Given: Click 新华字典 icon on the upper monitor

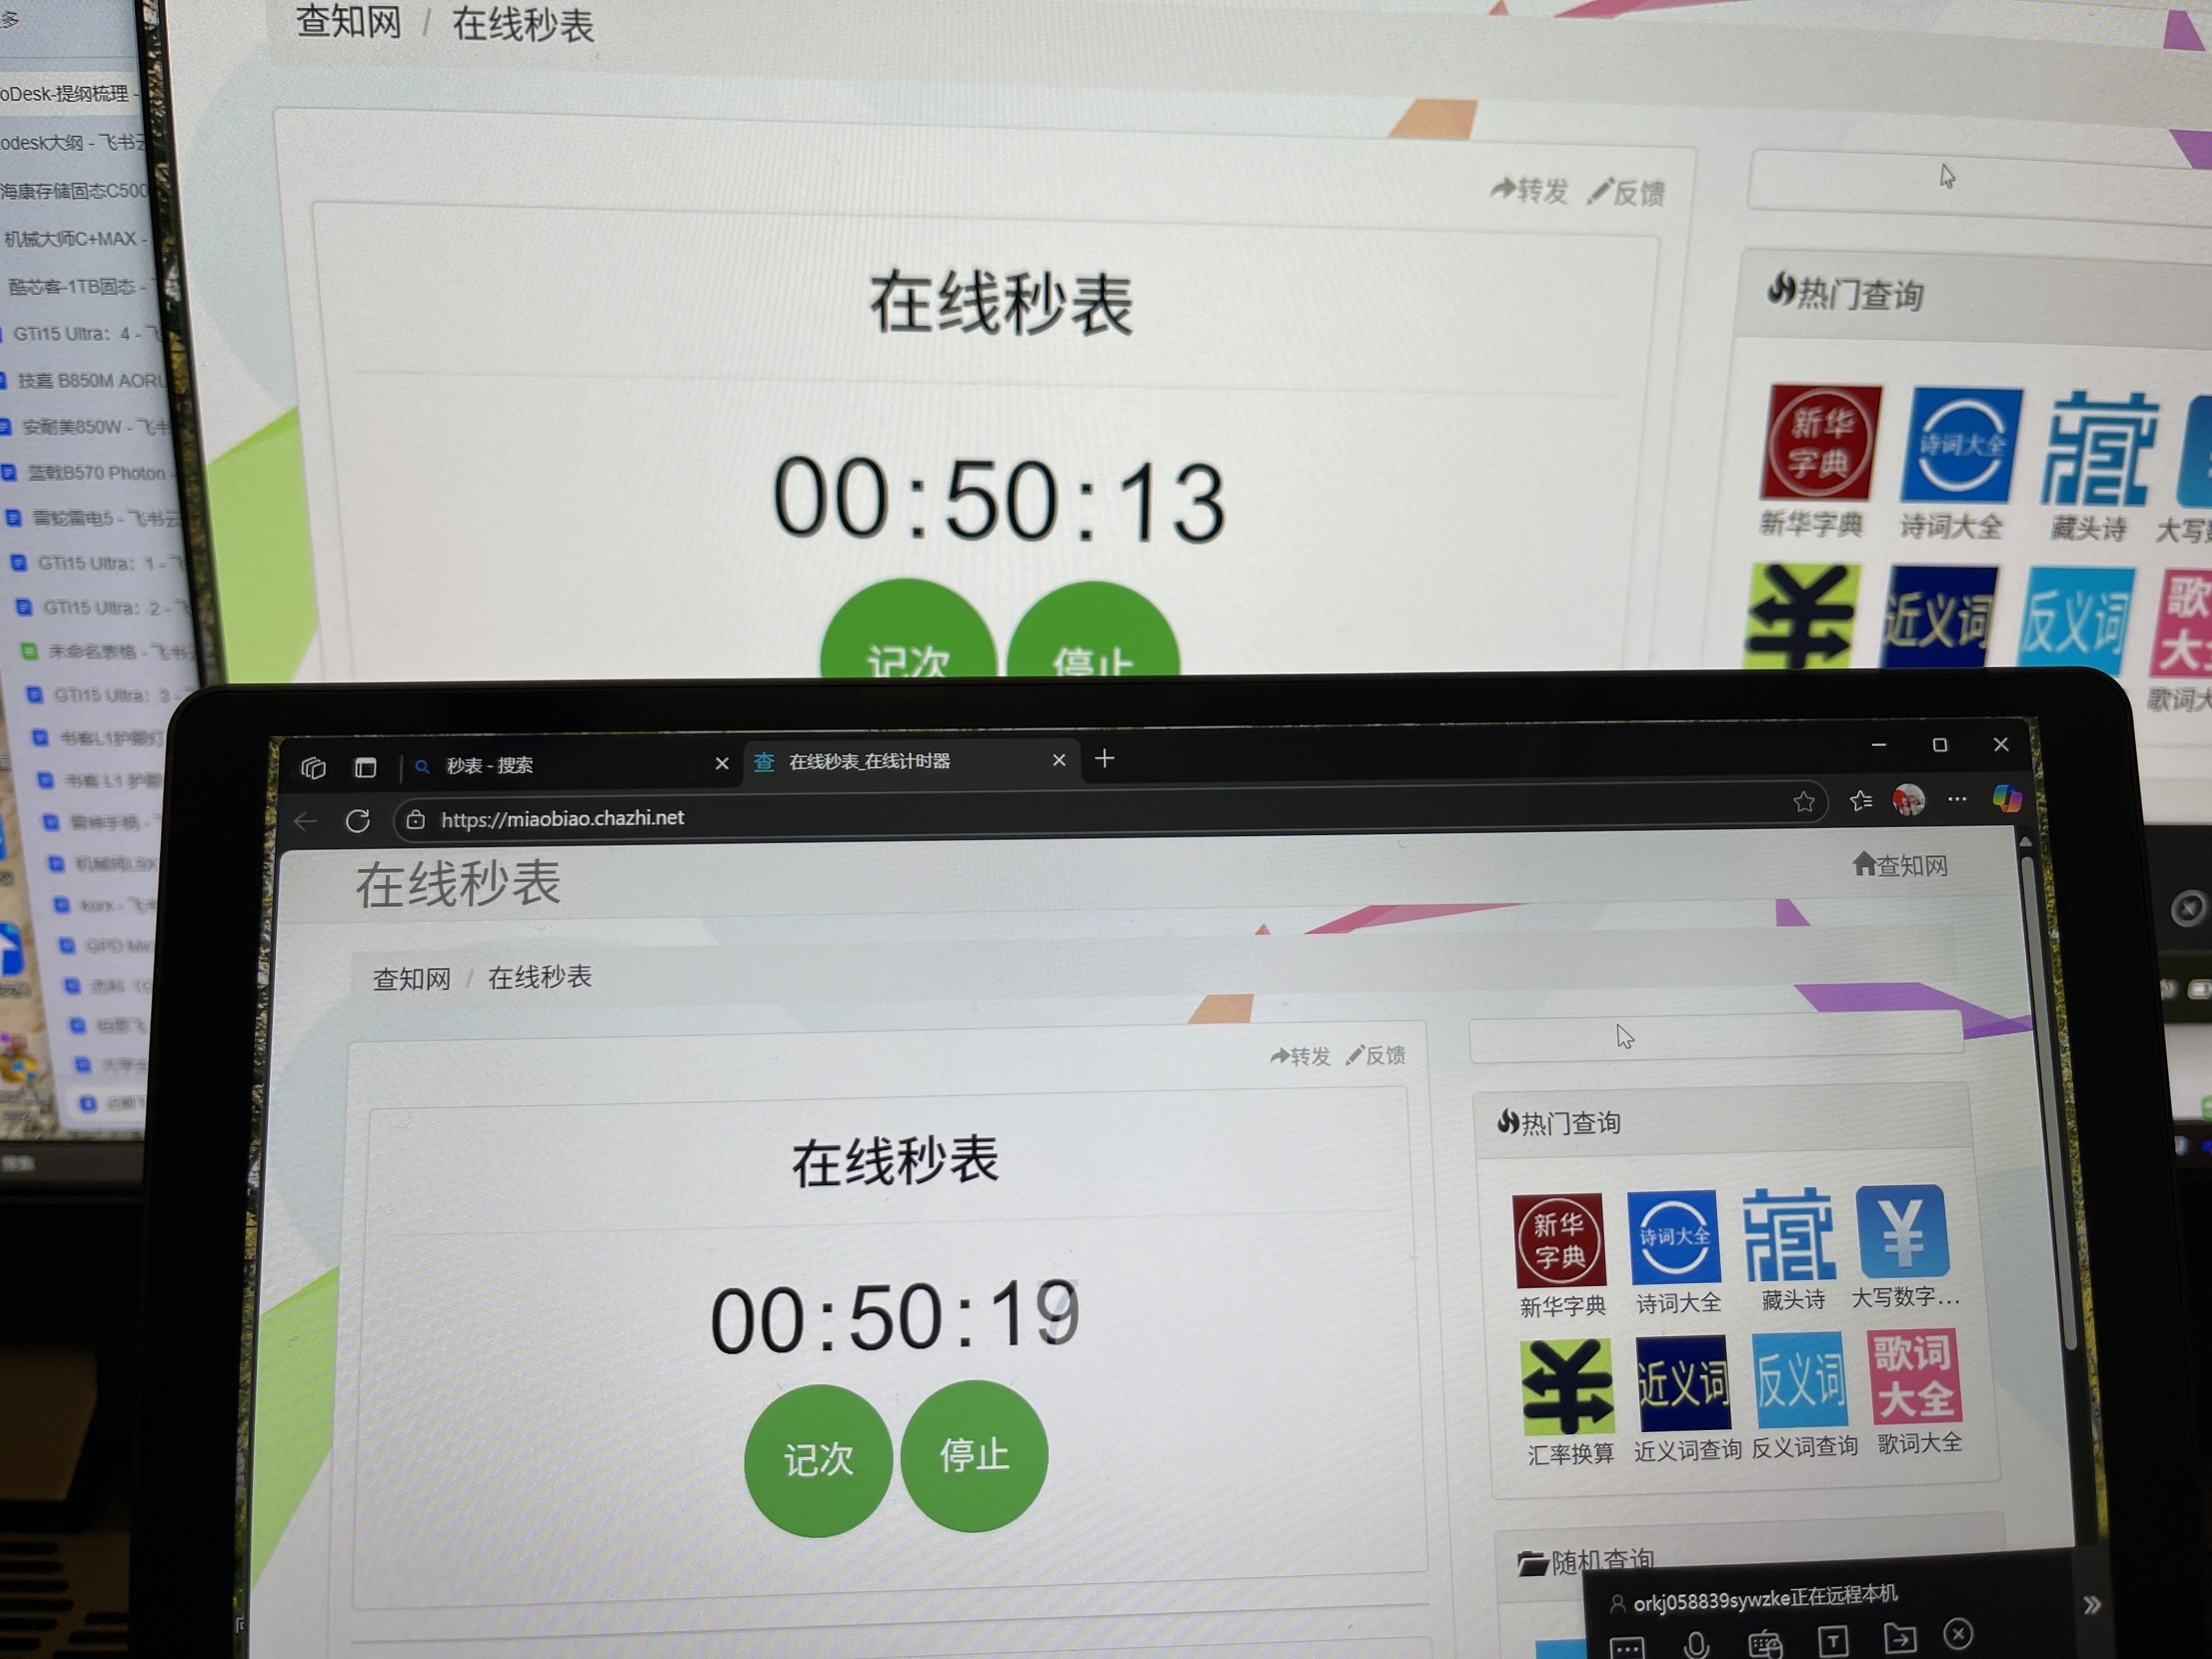Looking at the screenshot, I should click(1820, 443).
